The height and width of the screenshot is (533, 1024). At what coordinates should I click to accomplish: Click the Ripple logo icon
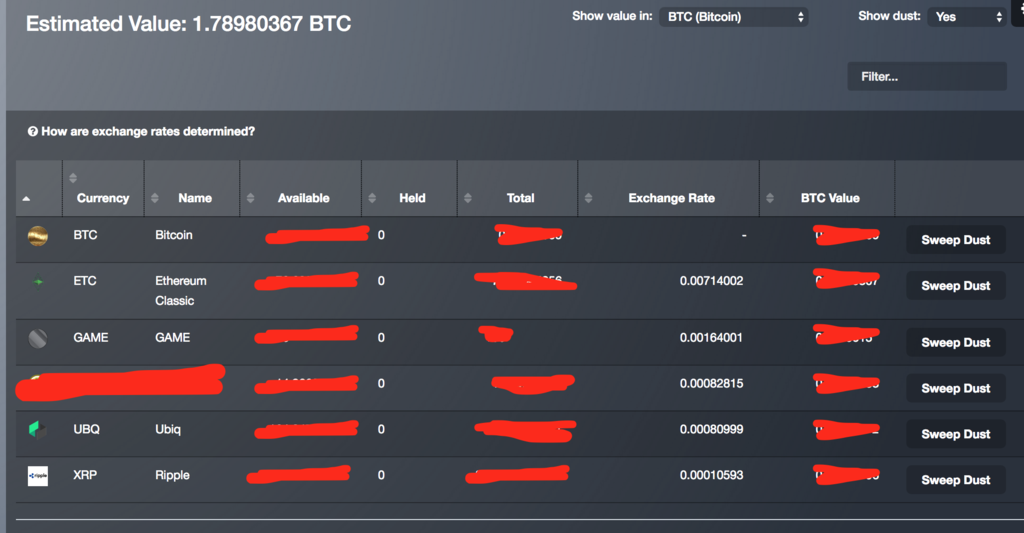pos(38,476)
